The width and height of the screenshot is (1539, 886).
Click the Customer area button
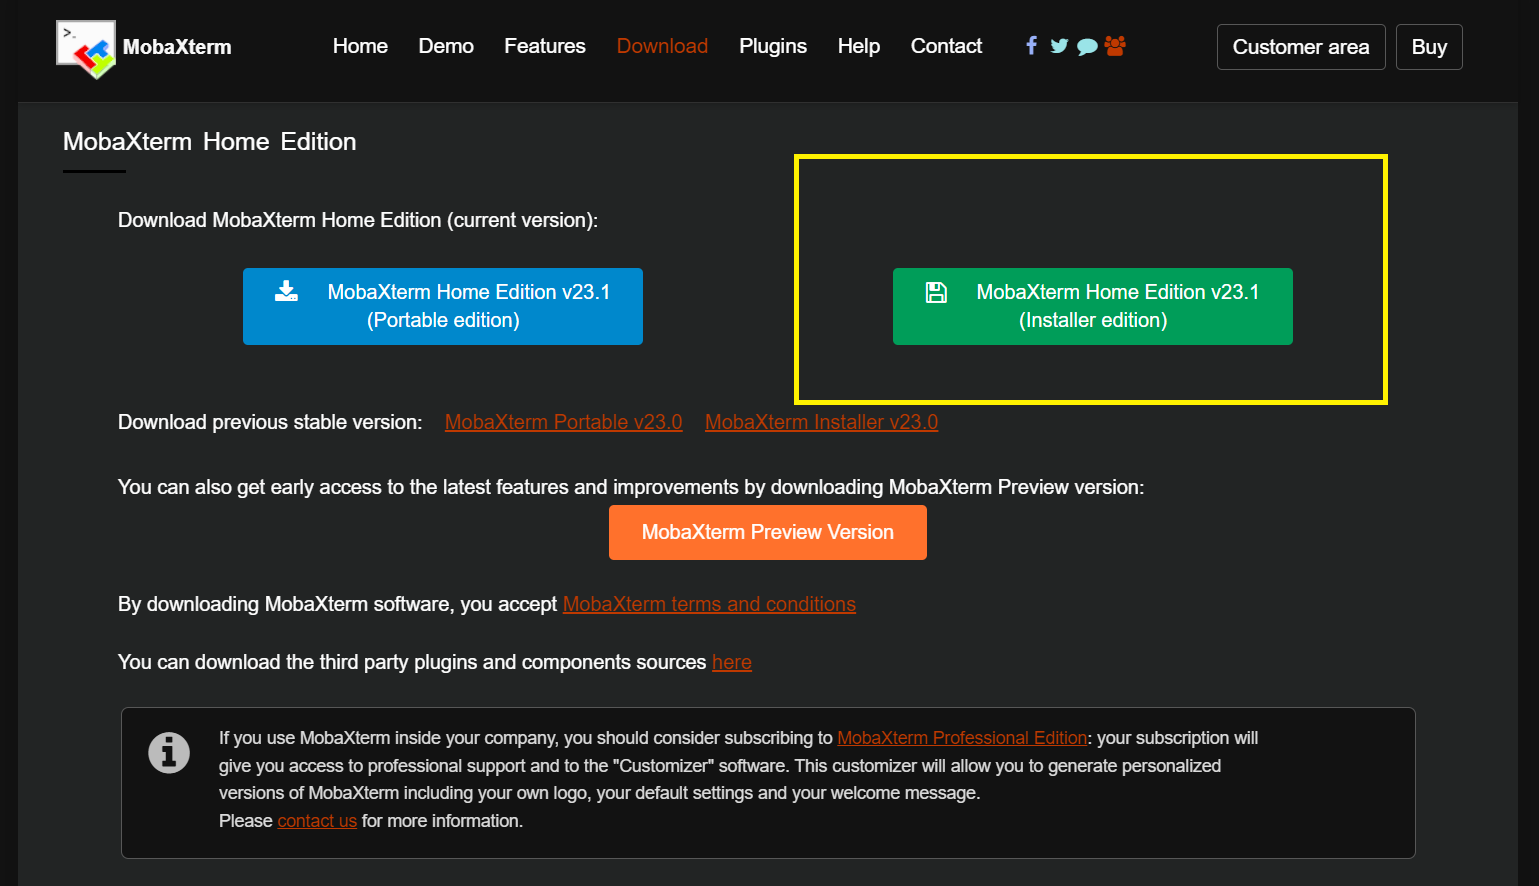(x=1301, y=47)
